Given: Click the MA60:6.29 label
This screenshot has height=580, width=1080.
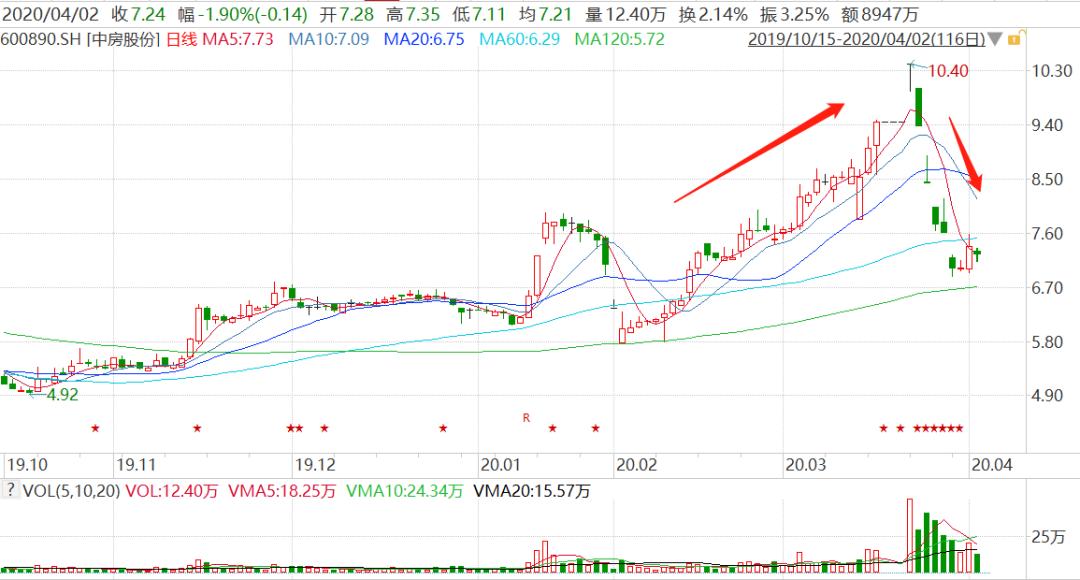Looking at the screenshot, I should tap(519, 39).
